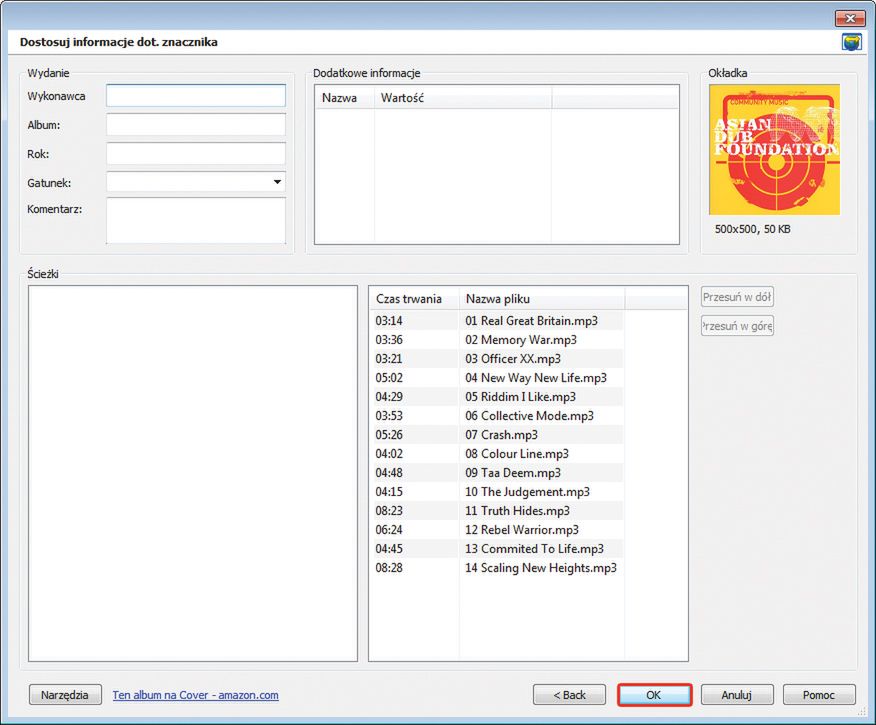Select file 04 New Way New Life.mp3

(x=536, y=378)
